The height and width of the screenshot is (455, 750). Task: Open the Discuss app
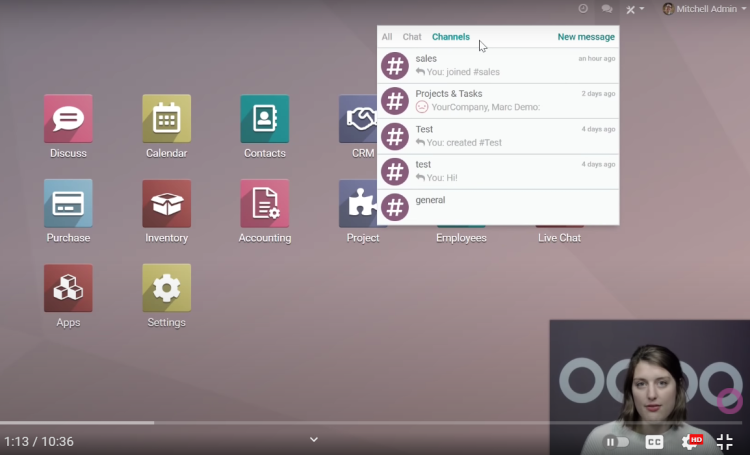point(68,119)
